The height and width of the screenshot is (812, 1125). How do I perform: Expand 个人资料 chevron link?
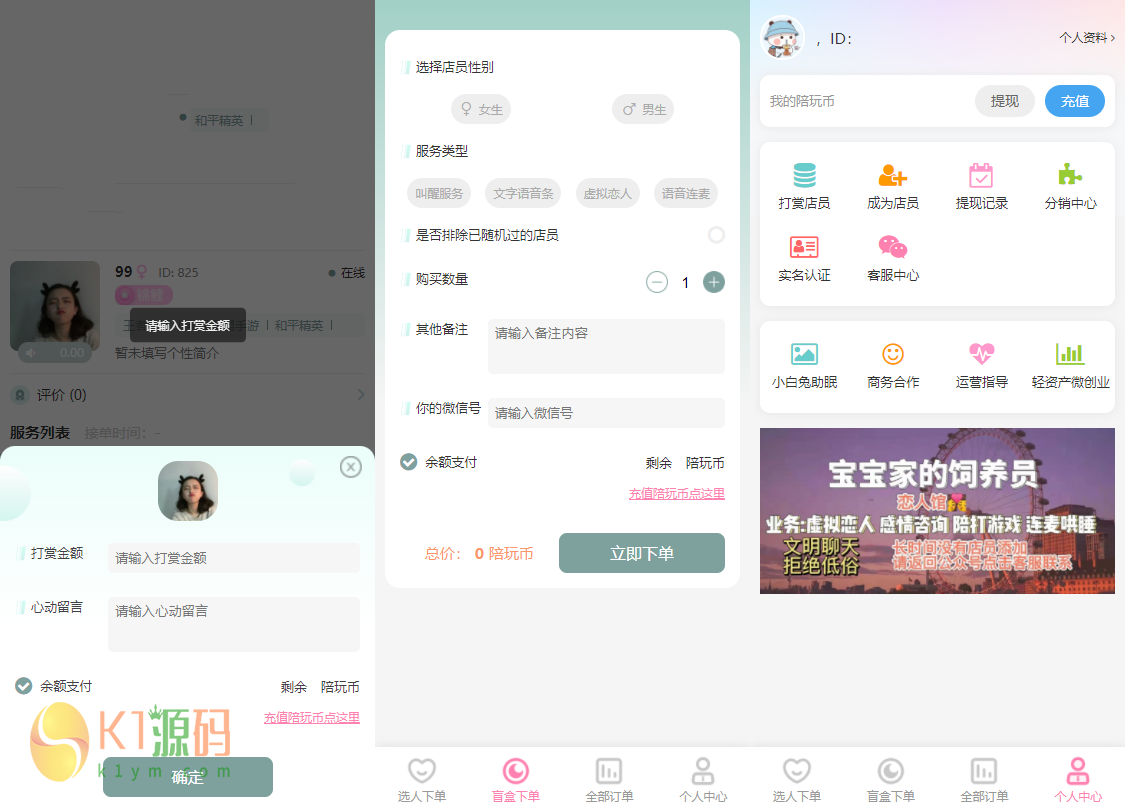click(1087, 37)
